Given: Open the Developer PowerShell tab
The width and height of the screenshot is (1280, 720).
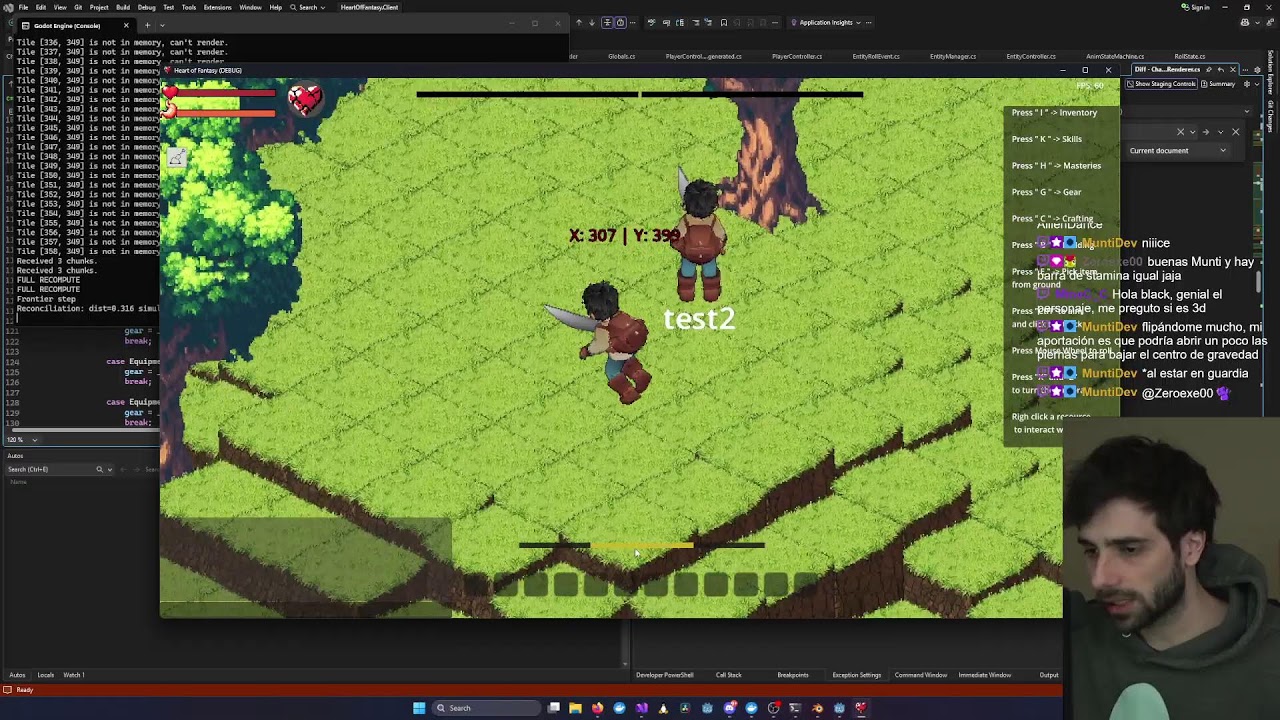Looking at the screenshot, I should (664, 675).
